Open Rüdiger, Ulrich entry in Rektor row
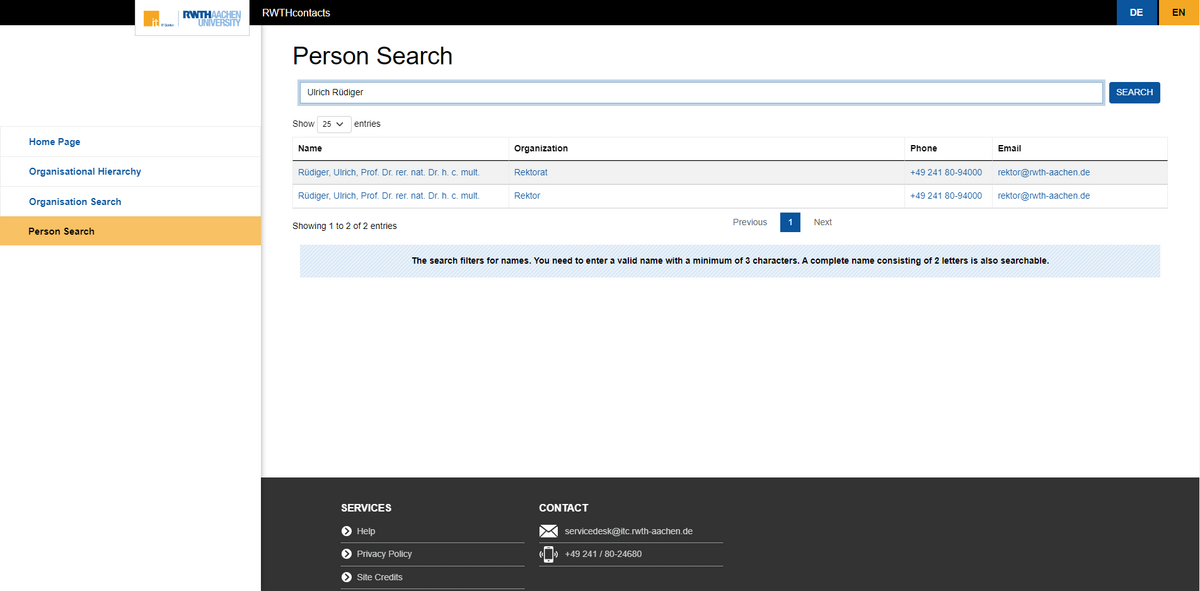This screenshot has width=1200, height=591. 389,196
